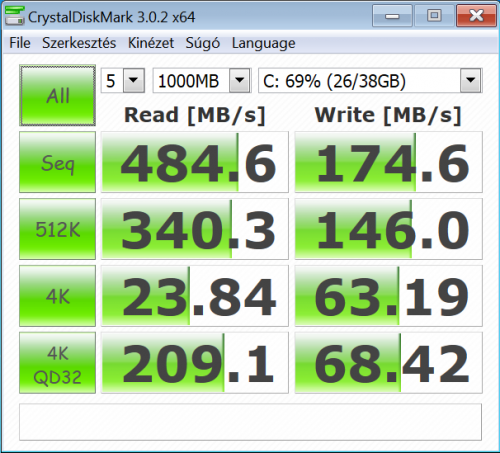Screen dimensions: 500x453
Task: Click the CrystalDiskMark app icon in title bar
Action: [x=15, y=16]
